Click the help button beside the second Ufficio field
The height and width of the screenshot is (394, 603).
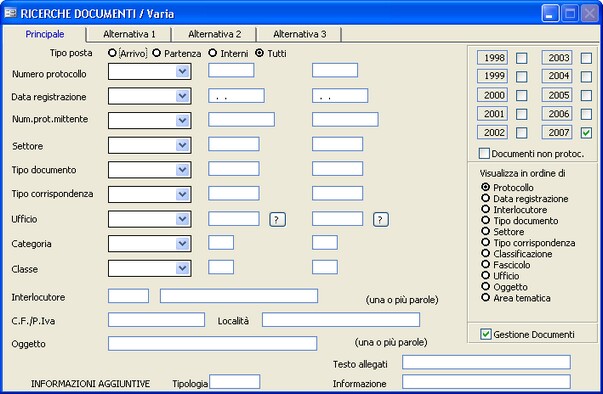(x=380, y=219)
